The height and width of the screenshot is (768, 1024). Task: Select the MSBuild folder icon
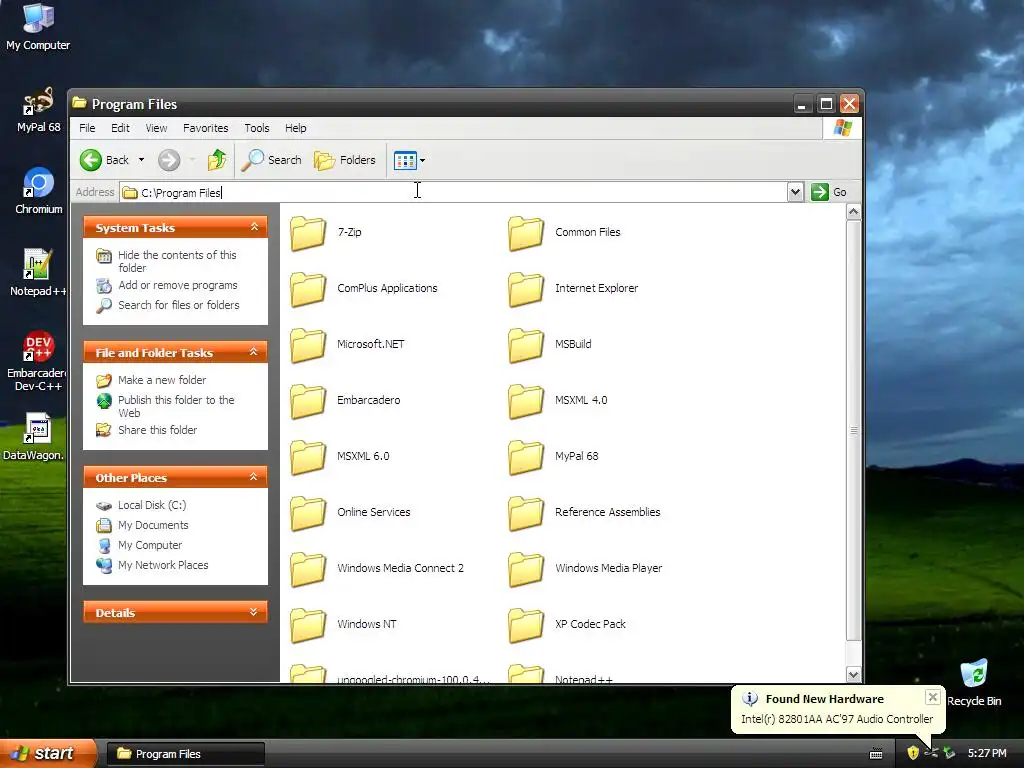(526, 345)
